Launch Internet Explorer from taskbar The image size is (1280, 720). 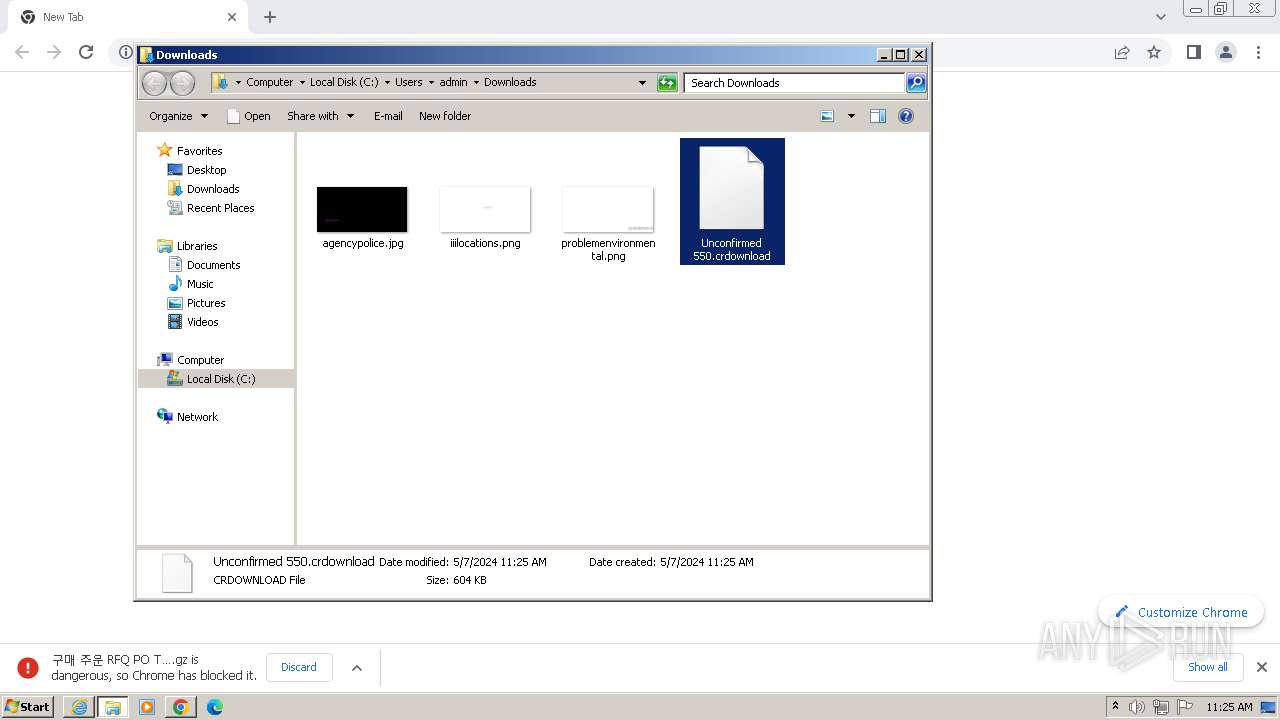pyautogui.click(x=79, y=707)
